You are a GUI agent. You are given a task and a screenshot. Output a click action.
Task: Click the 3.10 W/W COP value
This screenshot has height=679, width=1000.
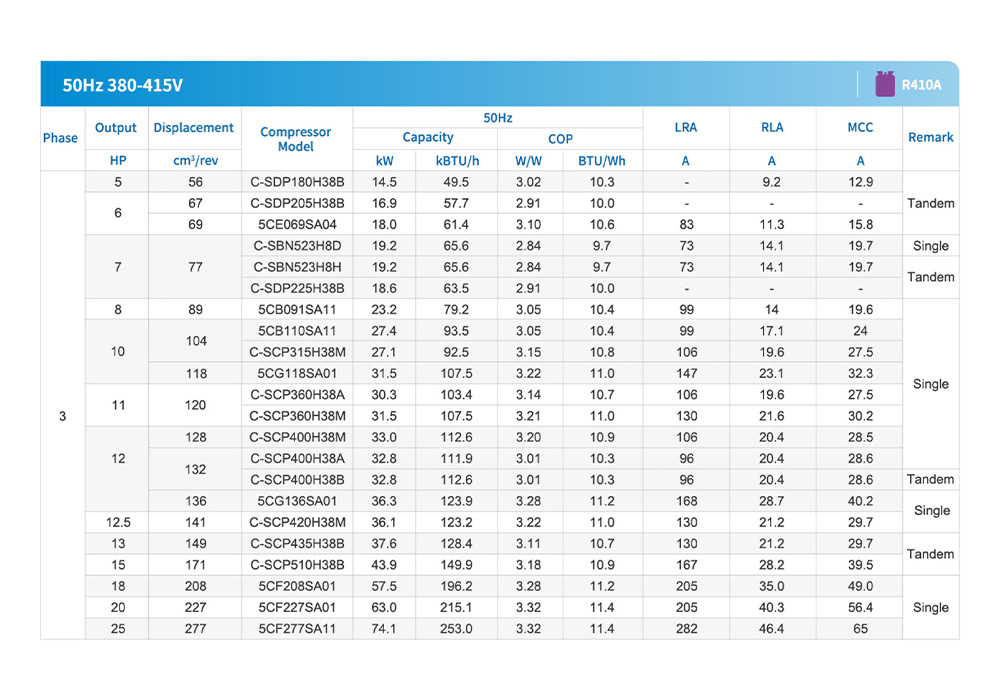[x=528, y=224]
